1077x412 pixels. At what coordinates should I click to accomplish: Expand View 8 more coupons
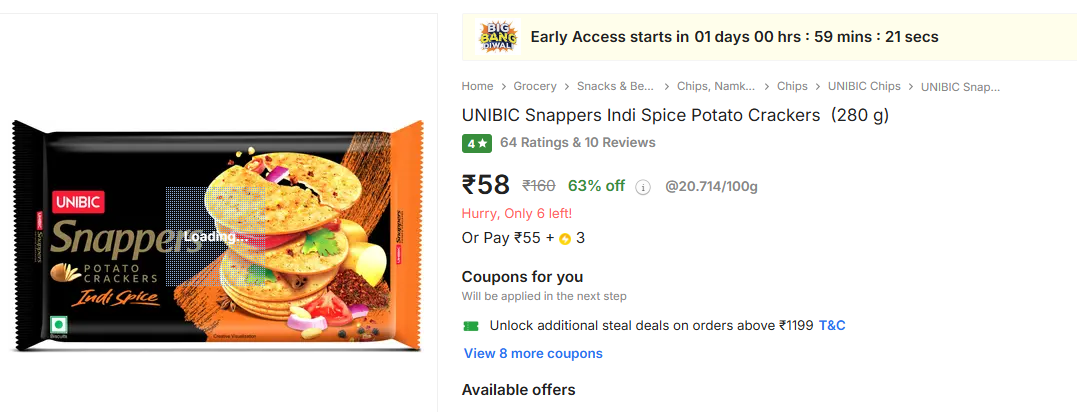(x=533, y=354)
